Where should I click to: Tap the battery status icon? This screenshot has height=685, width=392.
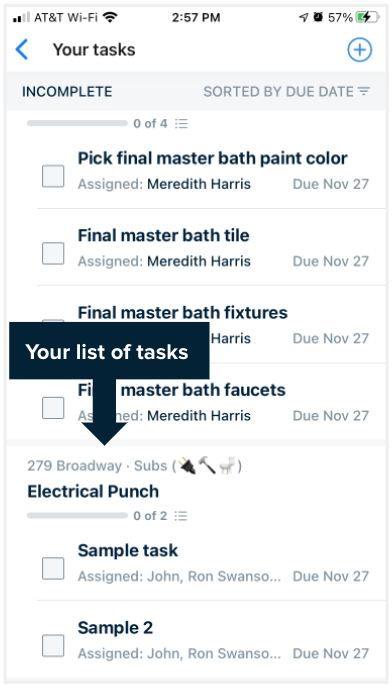[x=368, y=17]
